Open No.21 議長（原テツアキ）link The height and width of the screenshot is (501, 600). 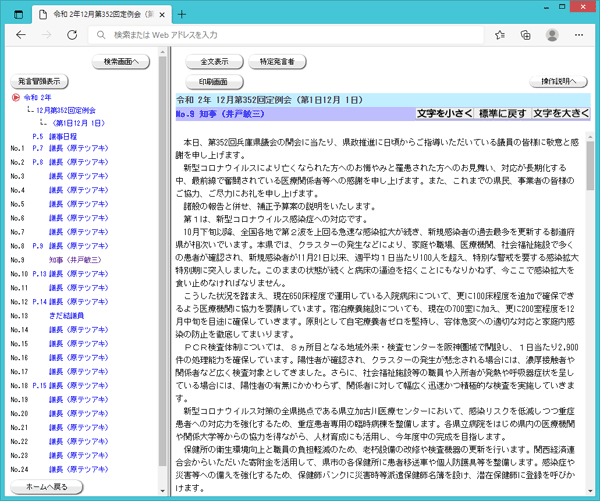[x=78, y=428]
